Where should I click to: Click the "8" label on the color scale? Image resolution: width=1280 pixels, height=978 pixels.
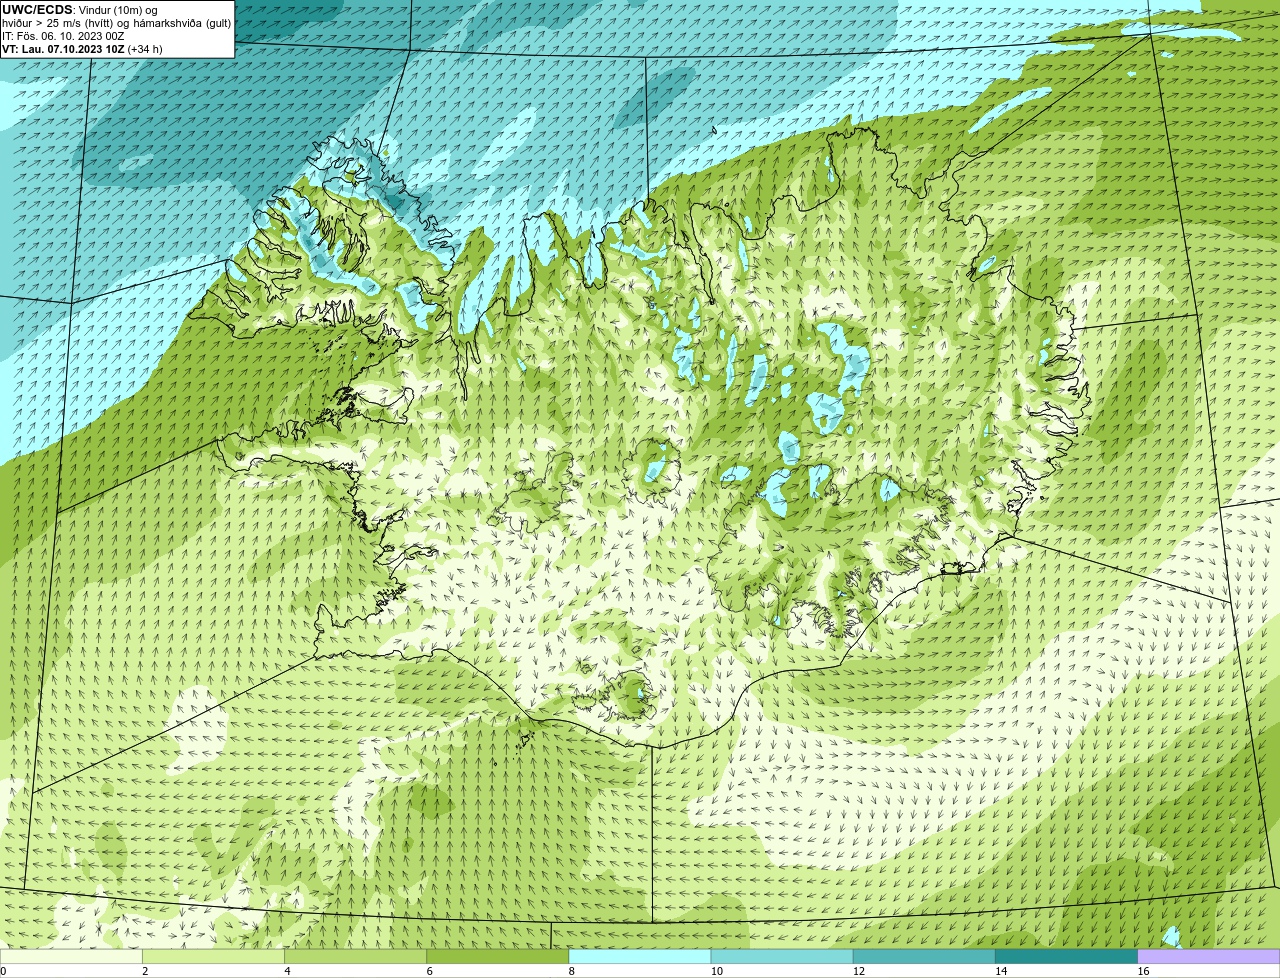point(572,971)
